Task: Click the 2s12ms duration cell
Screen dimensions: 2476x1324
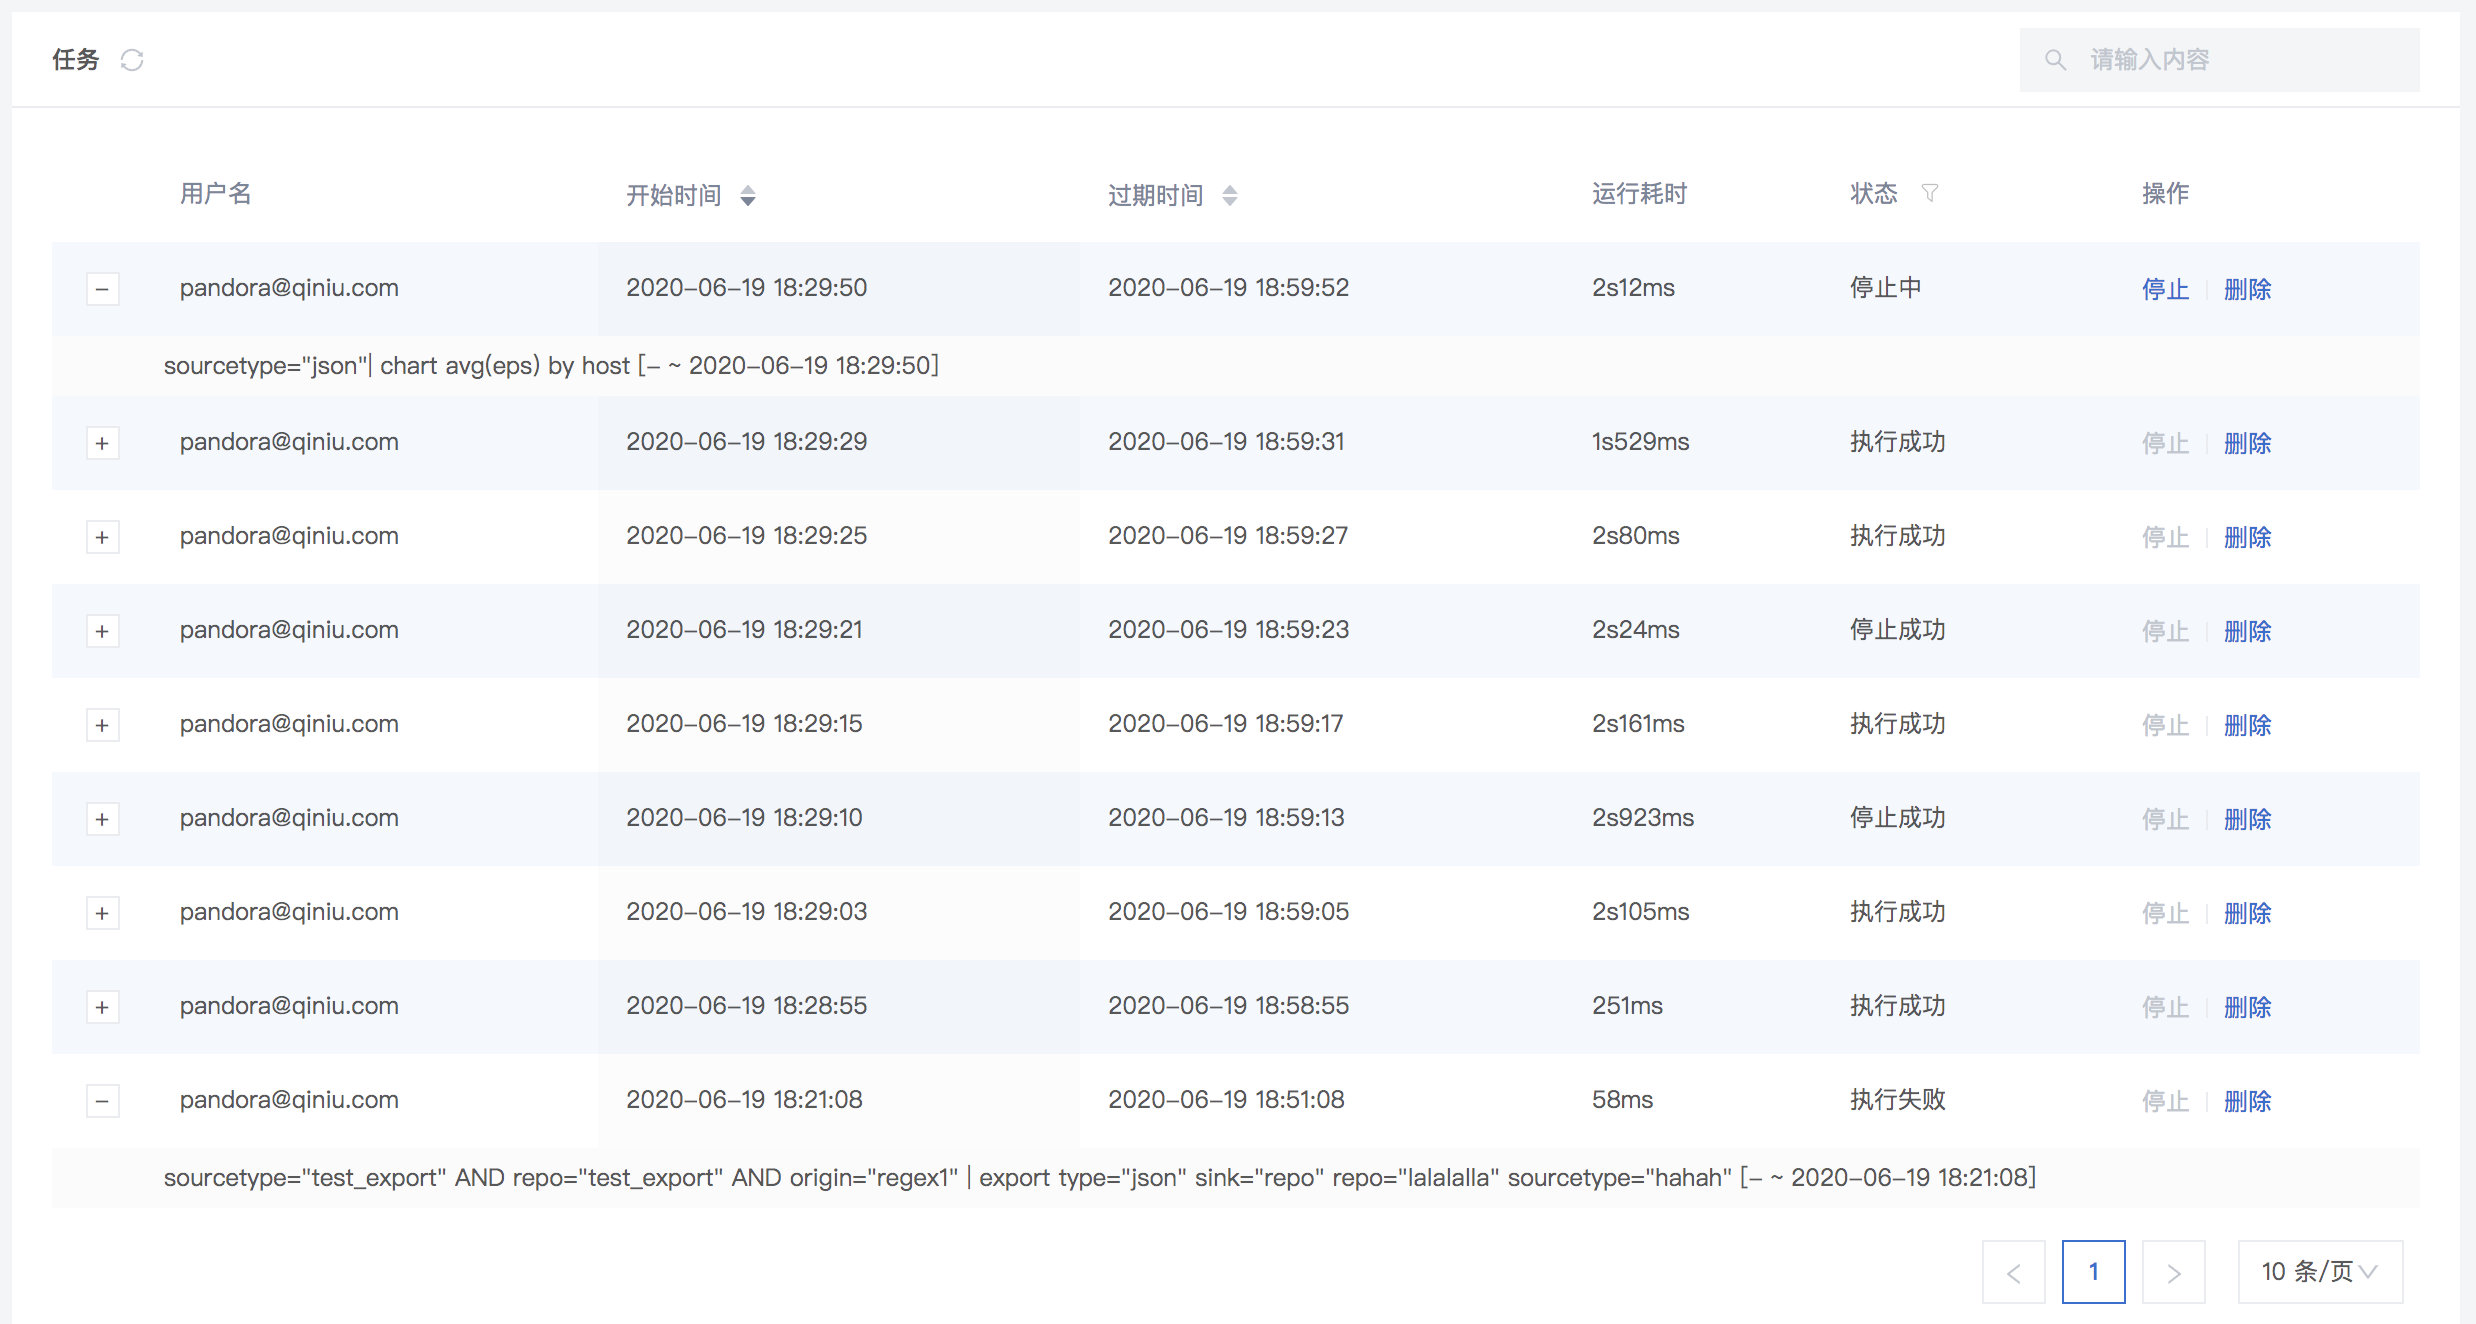Action: [x=1633, y=288]
